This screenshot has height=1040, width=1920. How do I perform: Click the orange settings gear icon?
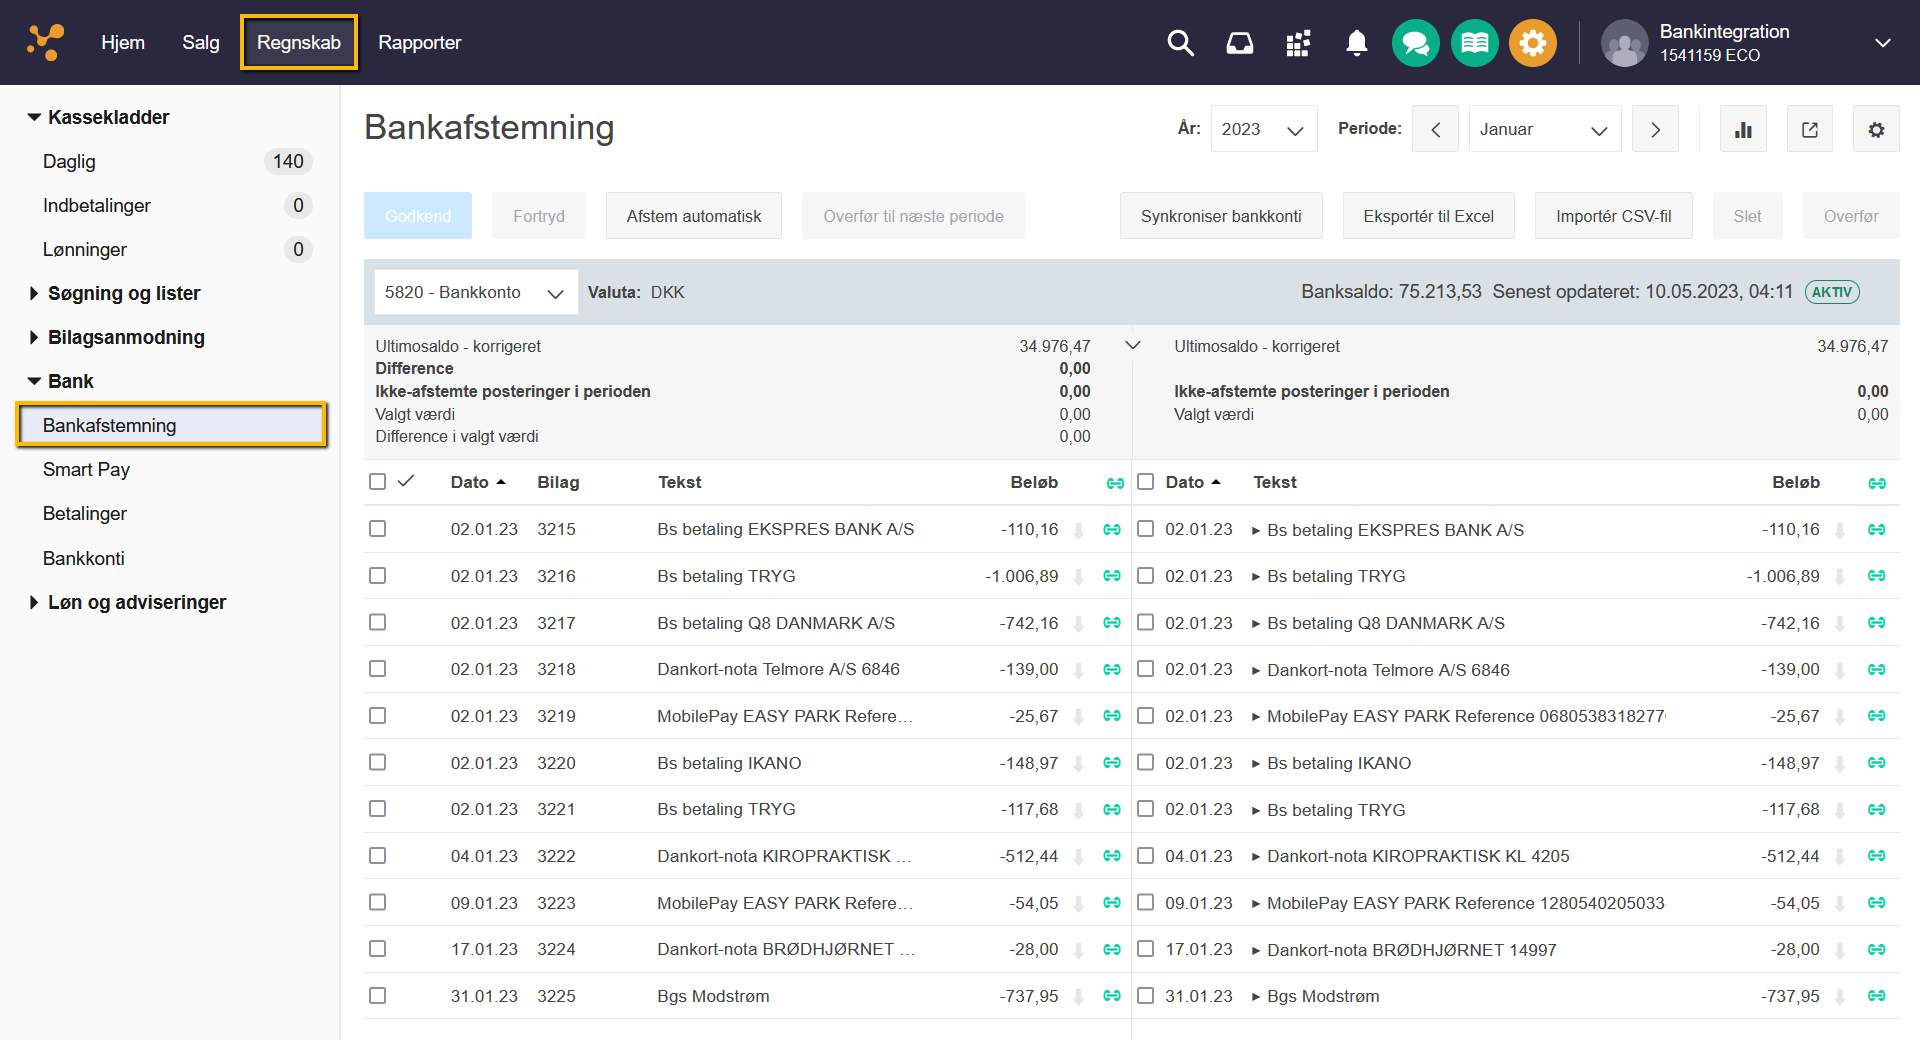pos(1532,43)
